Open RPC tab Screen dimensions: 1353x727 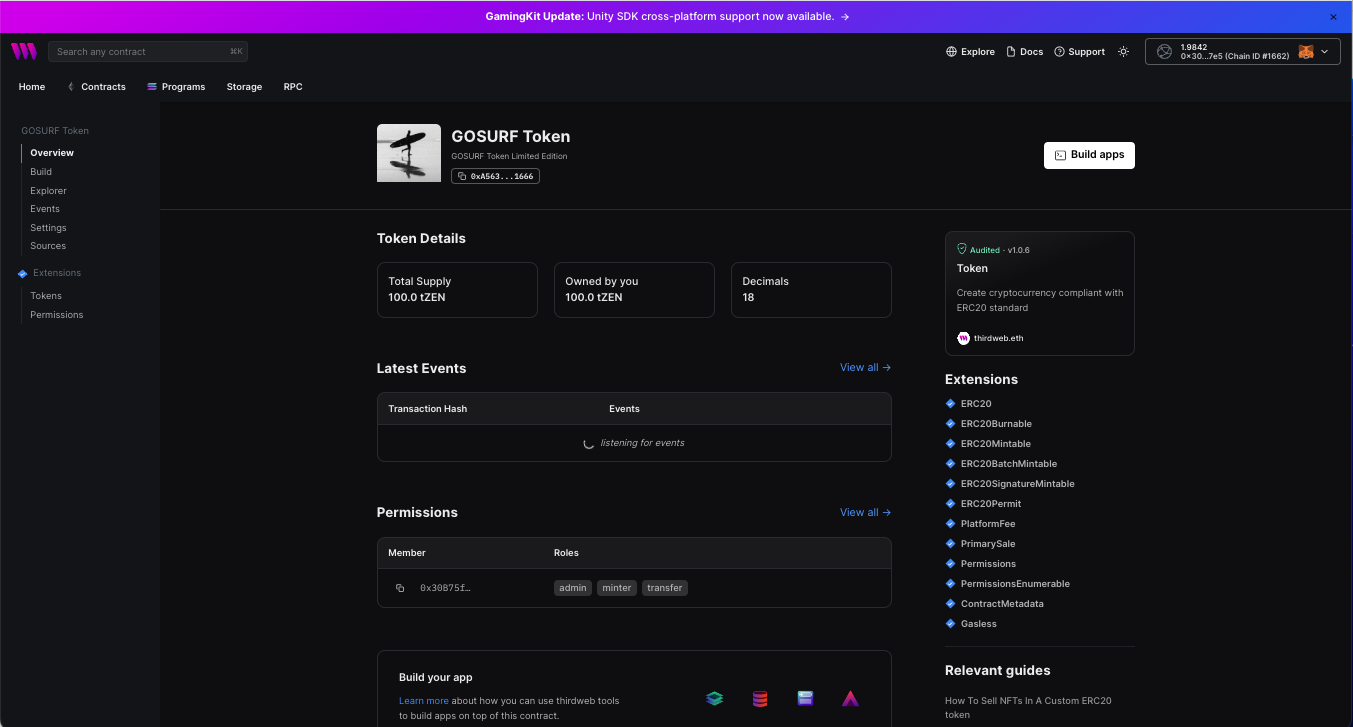pos(293,87)
